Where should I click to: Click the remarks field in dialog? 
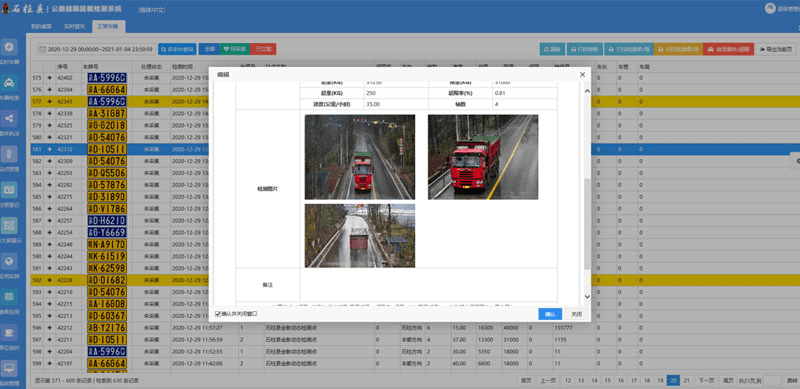428,284
